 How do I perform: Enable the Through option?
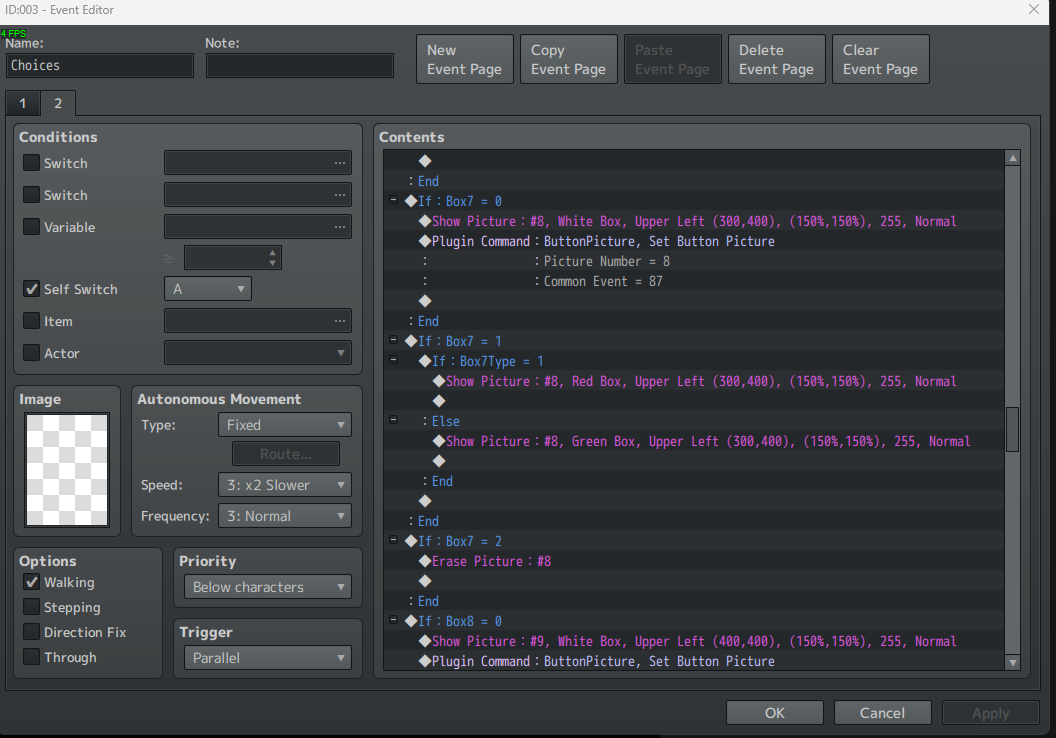click(31, 657)
